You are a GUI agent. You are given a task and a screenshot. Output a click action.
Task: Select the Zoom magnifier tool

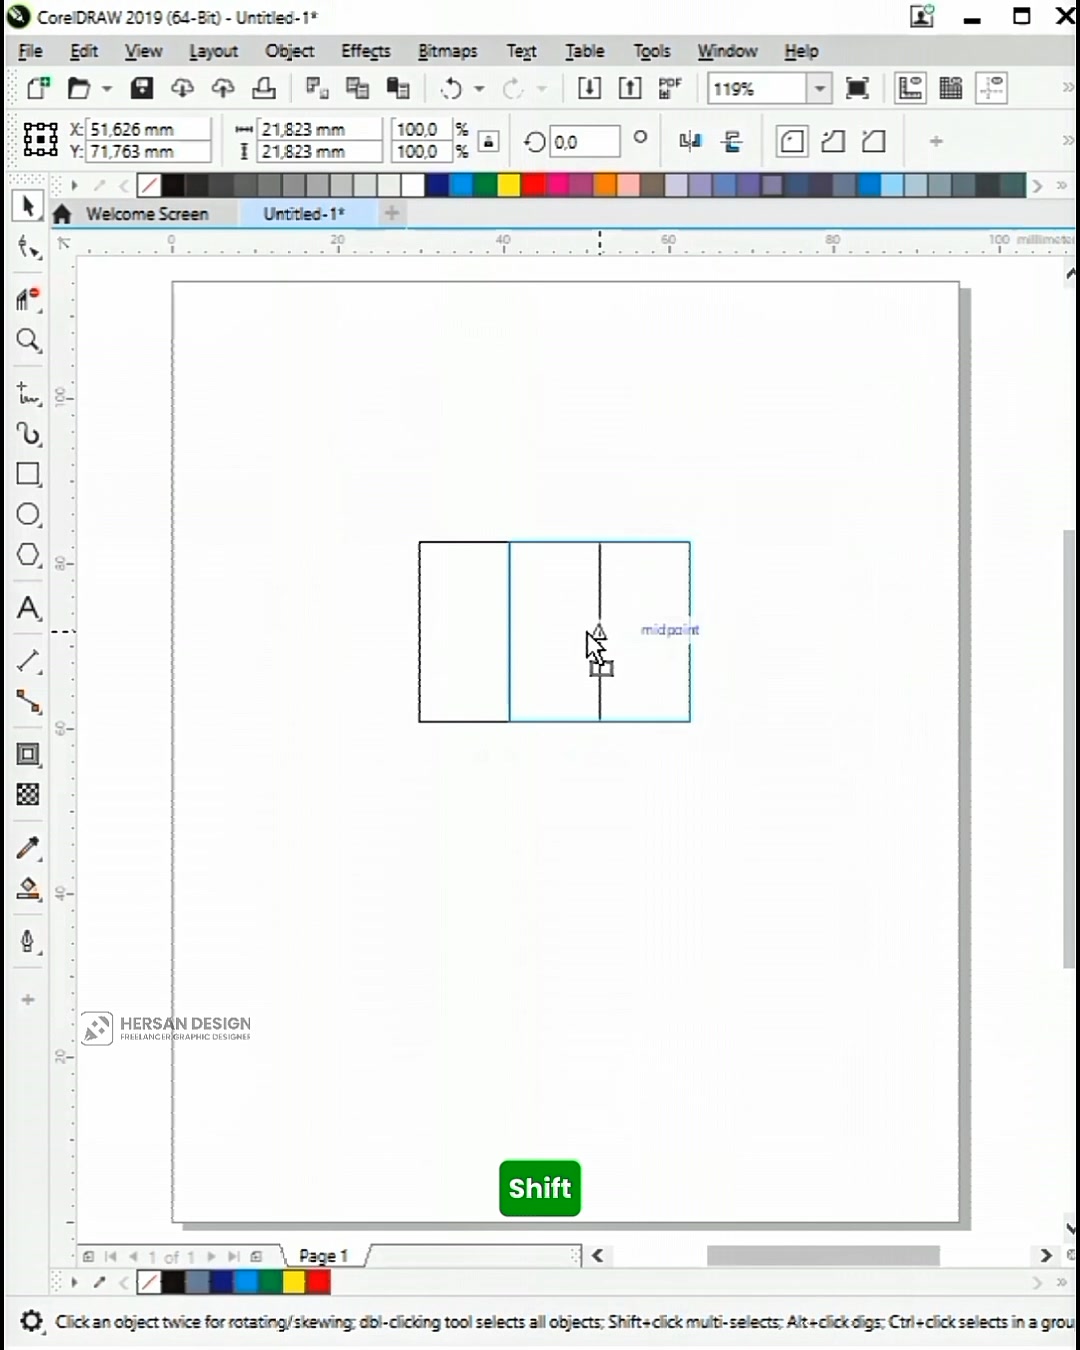[28, 341]
